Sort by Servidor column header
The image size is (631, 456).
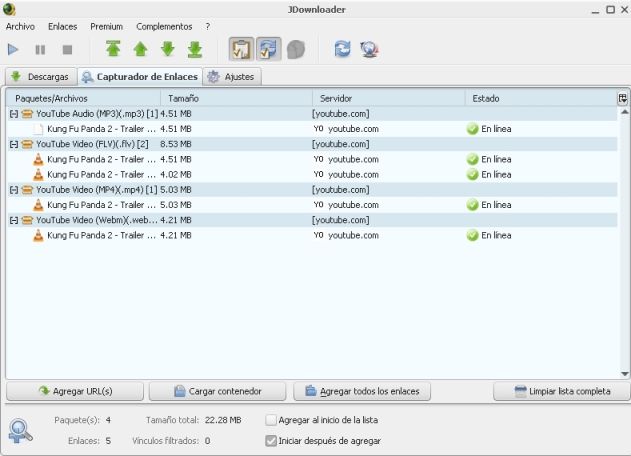pyautogui.click(x=389, y=98)
